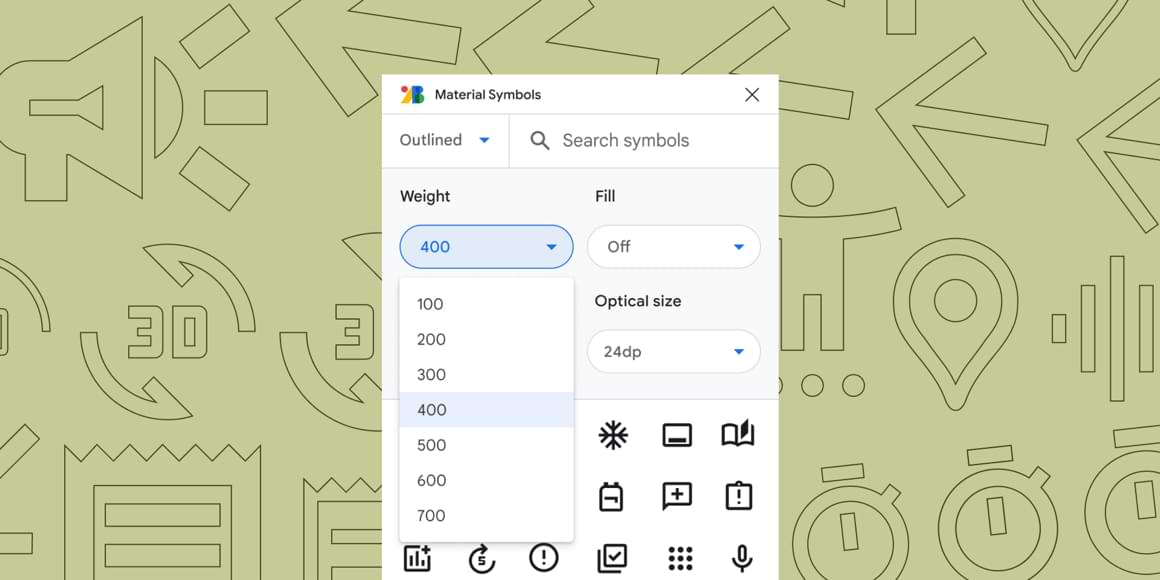Select the checked library stack symbol
1160x580 pixels.
tap(612, 558)
